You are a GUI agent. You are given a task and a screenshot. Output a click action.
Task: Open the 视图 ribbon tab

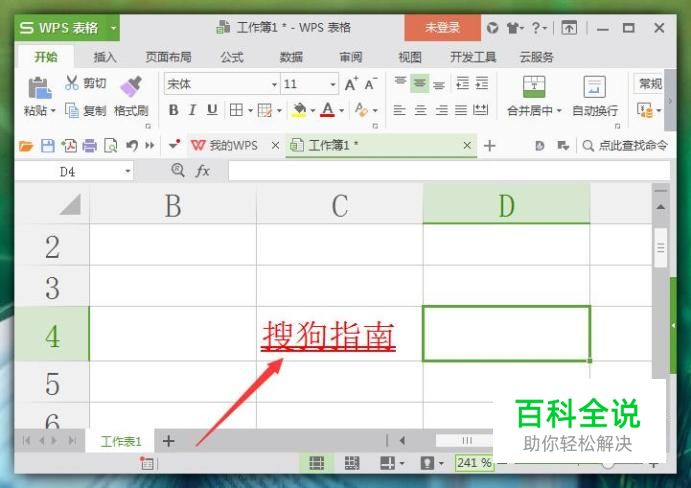pos(410,57)
